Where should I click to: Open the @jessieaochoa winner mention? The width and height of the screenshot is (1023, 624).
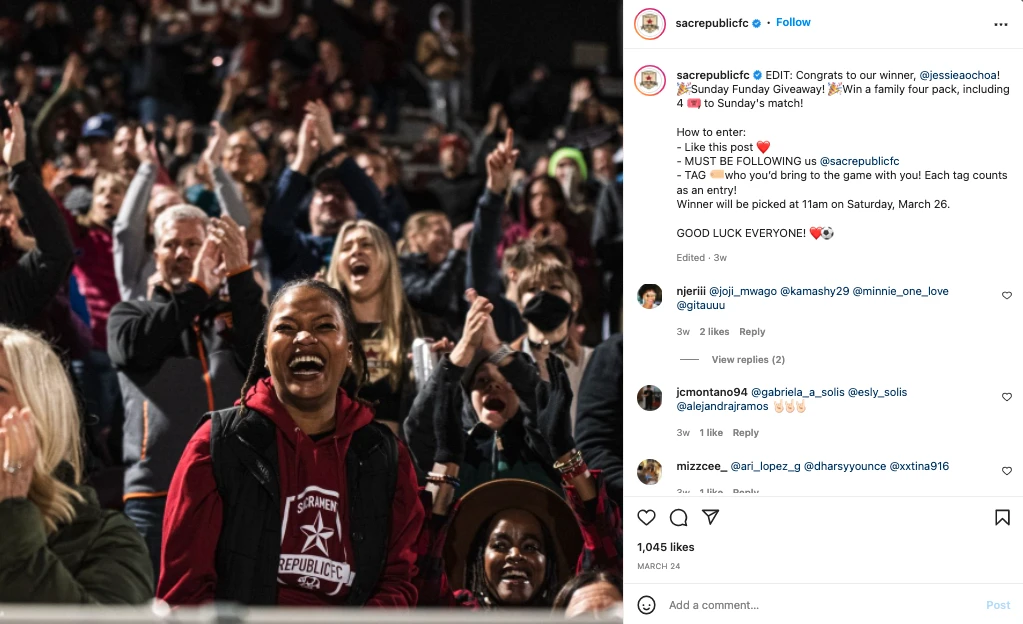tap(958, 75)
